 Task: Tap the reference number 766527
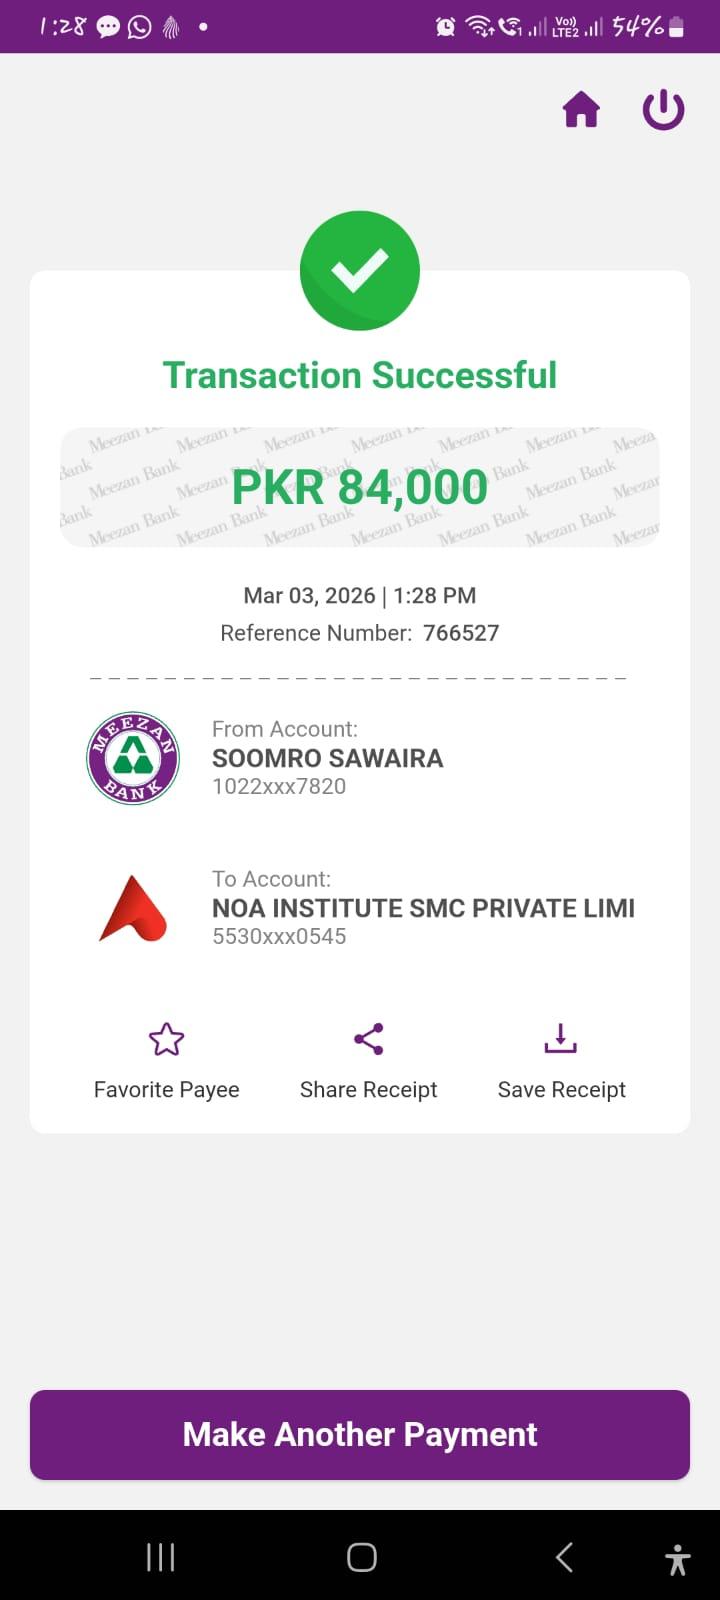[461, 633]
